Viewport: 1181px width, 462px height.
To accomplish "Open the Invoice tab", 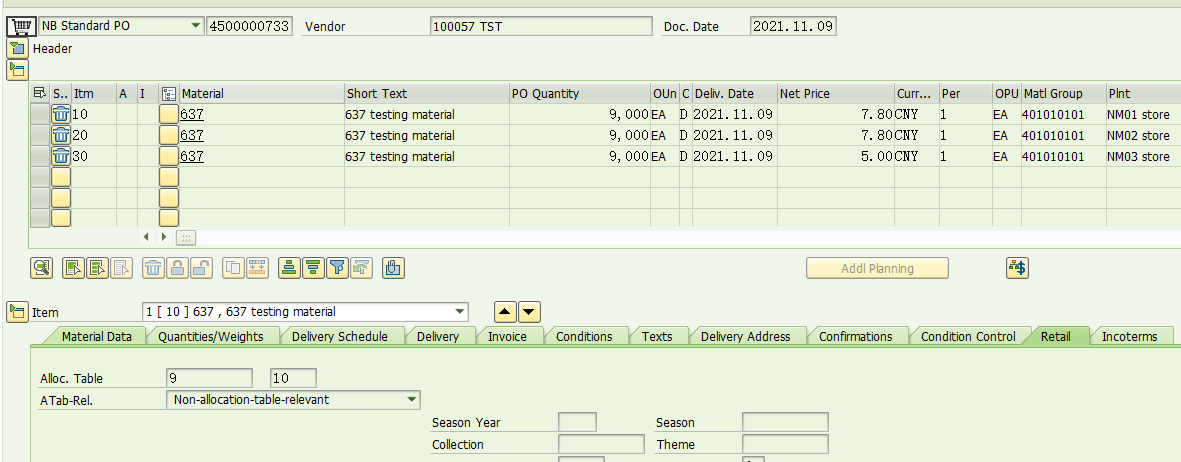I will click(507, 336).
